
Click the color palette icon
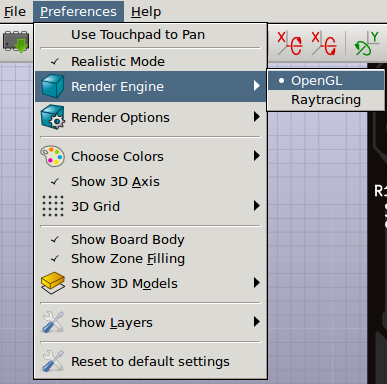point(52,156)
